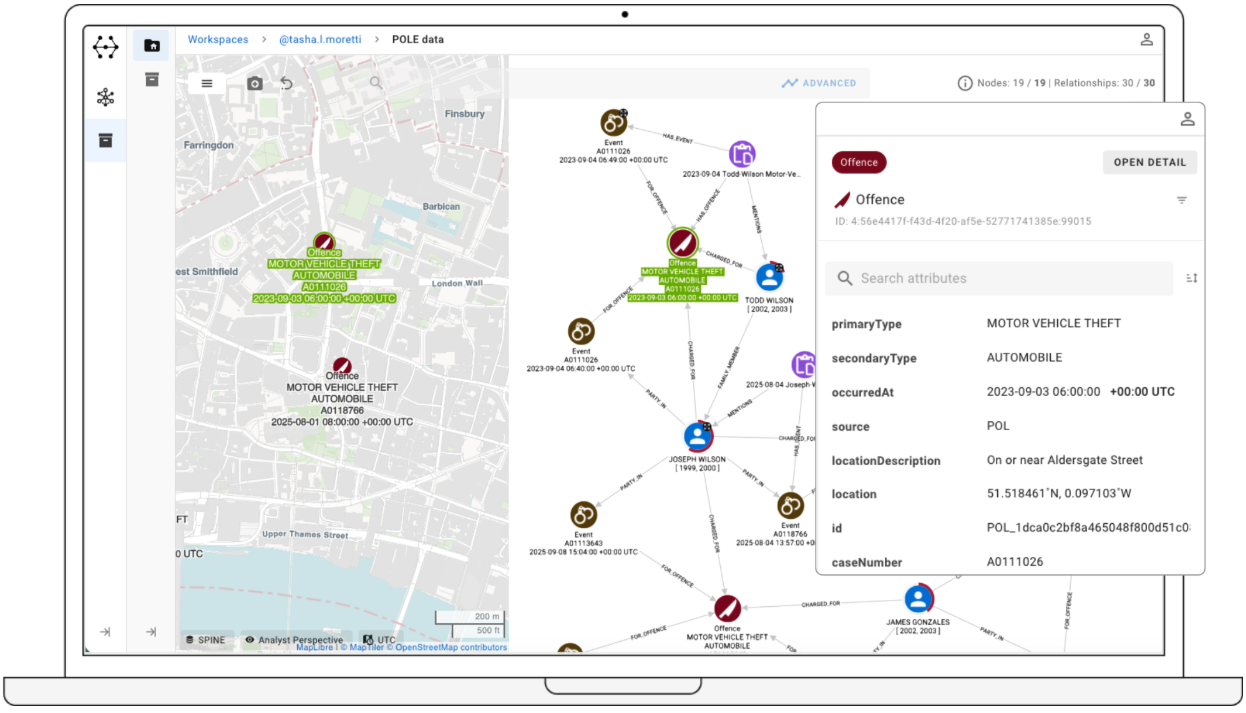Open the SPINE data source selector
This screenshot has height=713, width=1246.
coord(206,640)
